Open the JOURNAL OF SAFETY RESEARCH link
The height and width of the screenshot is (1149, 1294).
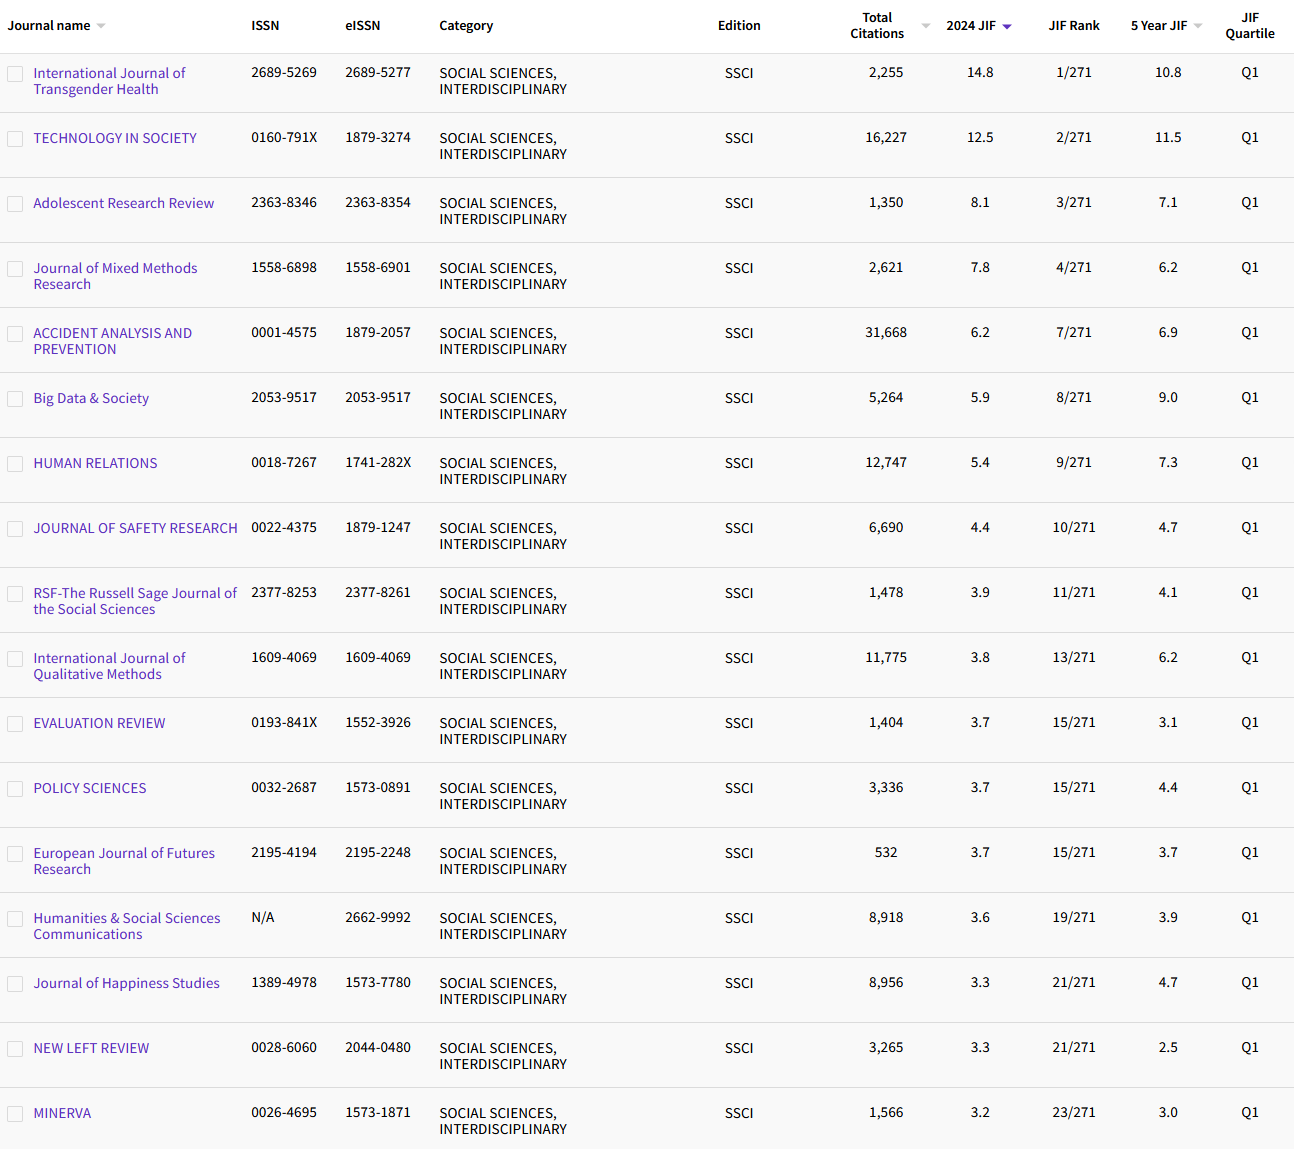[135, 528]
